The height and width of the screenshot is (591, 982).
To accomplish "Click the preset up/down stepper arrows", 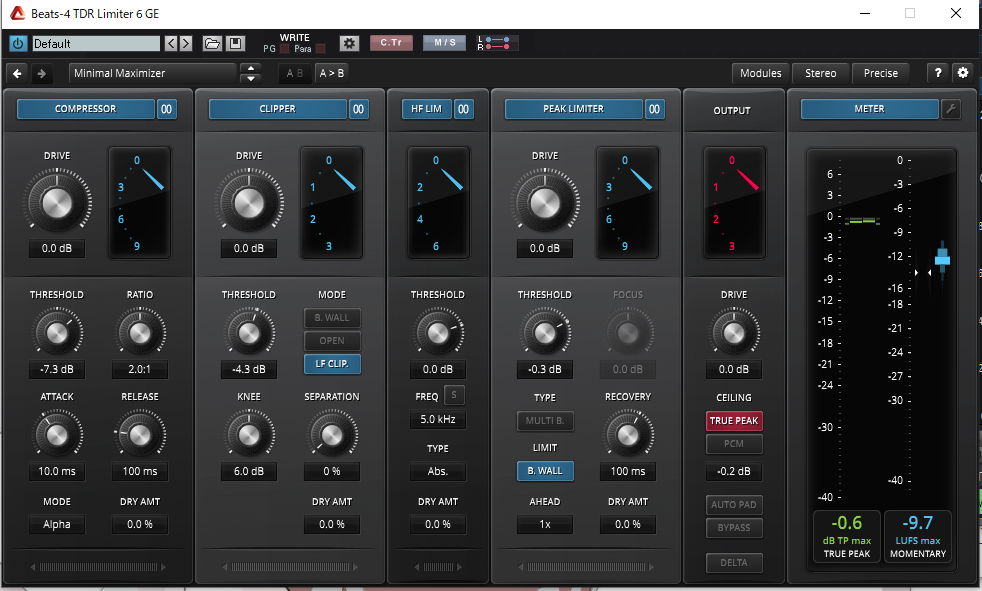I will pos(251,73).
